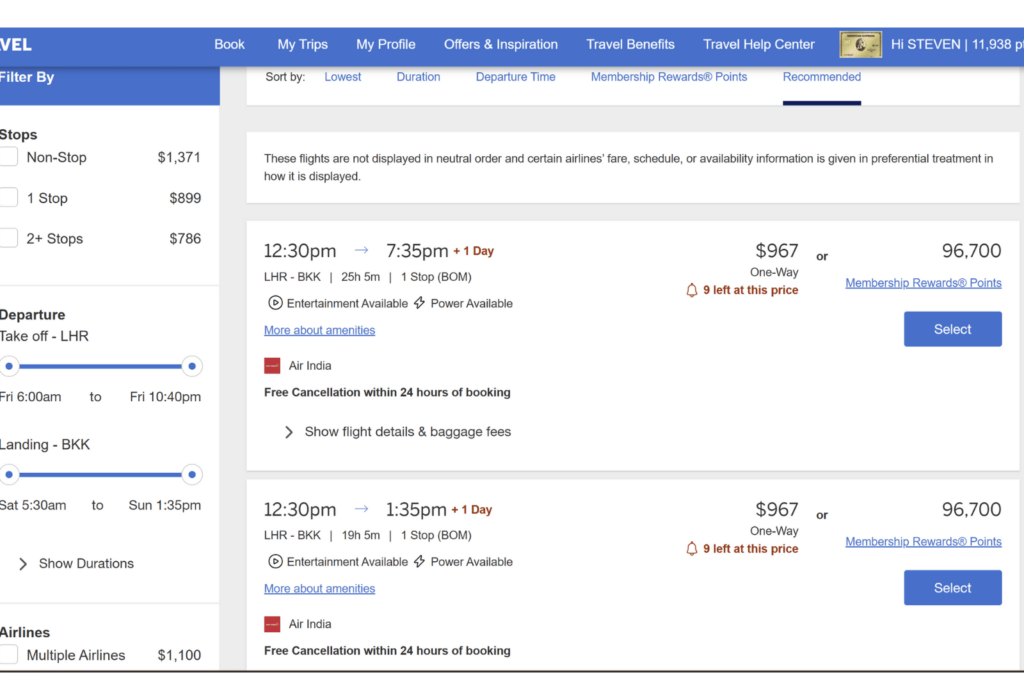This screenshot has width=1024, height=700.
Task: Click the Air India logo in the 7:35pm flight
Action: click(x=272, y=366)
